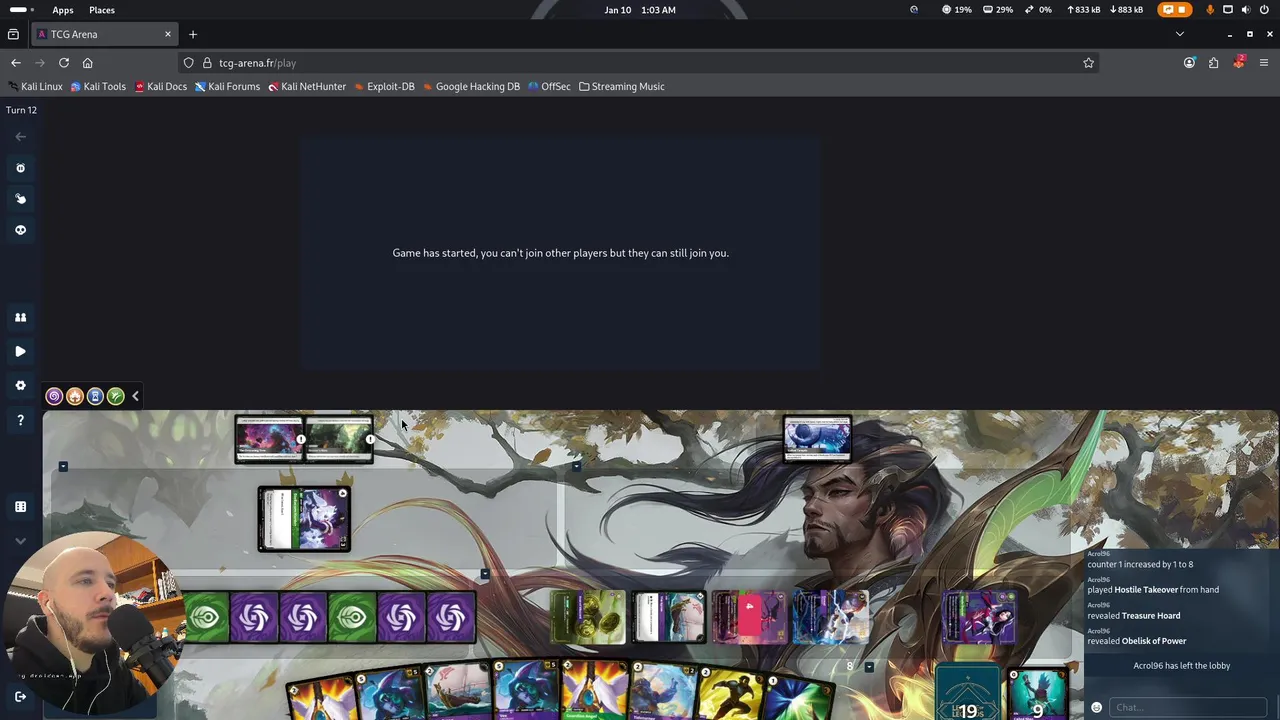Viewport: 1280px width, 720px height.
Task: Select the deck pile showing 19
Action: click(x=968, y=692)
